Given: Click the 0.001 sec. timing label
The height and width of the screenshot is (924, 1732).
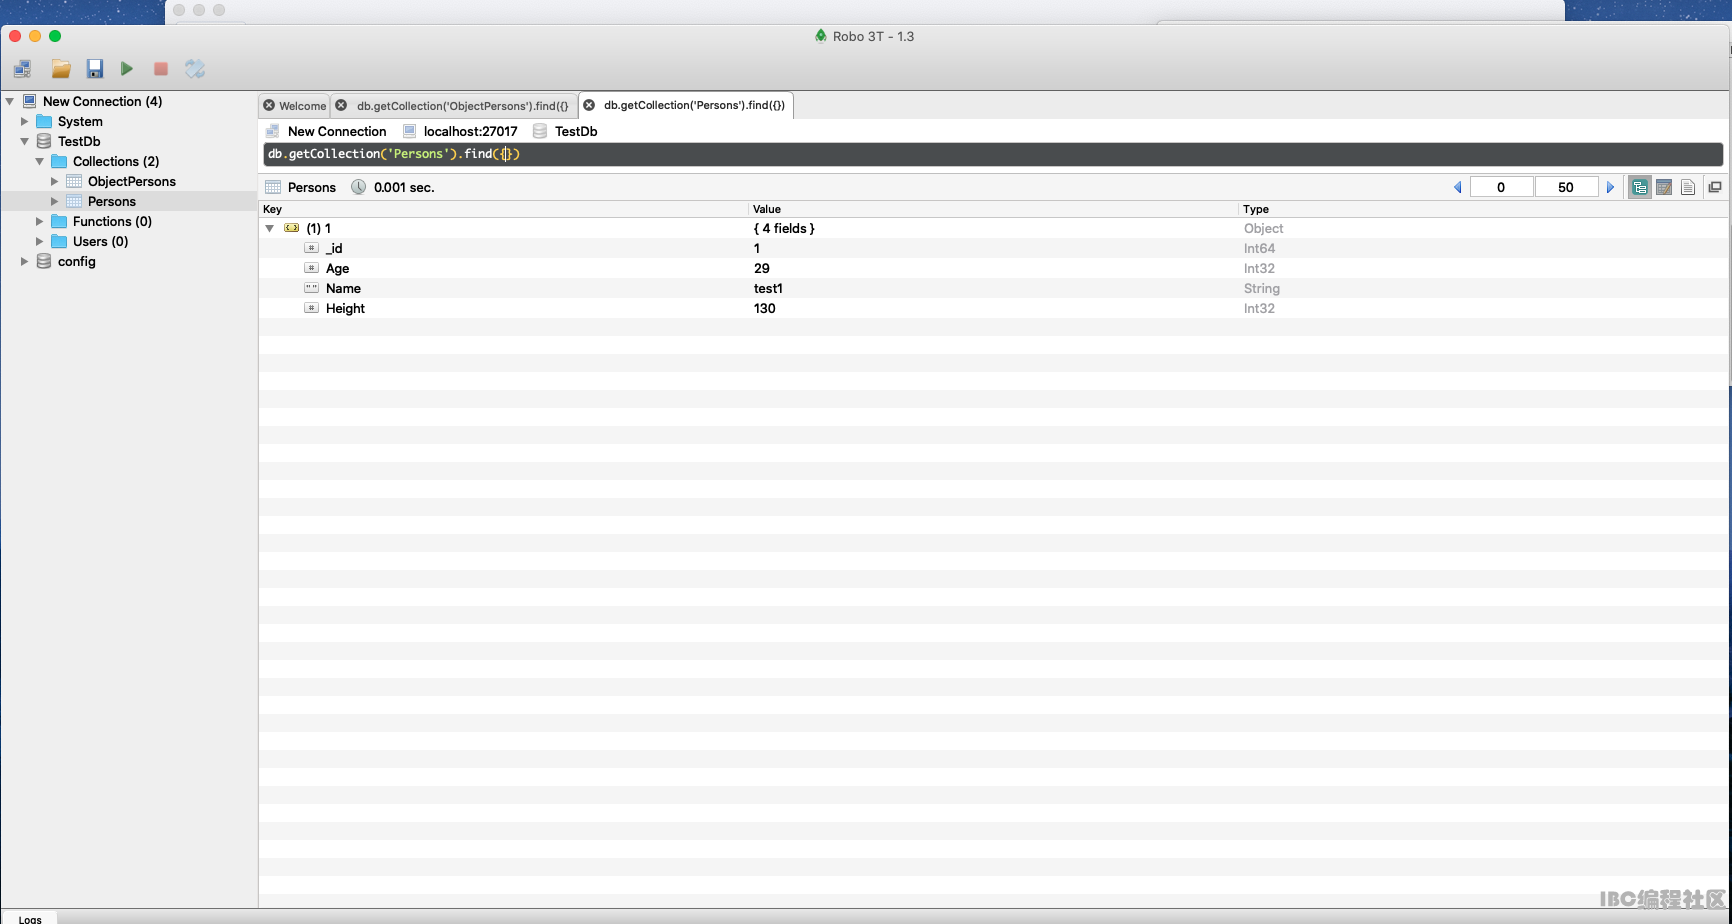Looking at the screenshot, I should [x=404, y=187].
